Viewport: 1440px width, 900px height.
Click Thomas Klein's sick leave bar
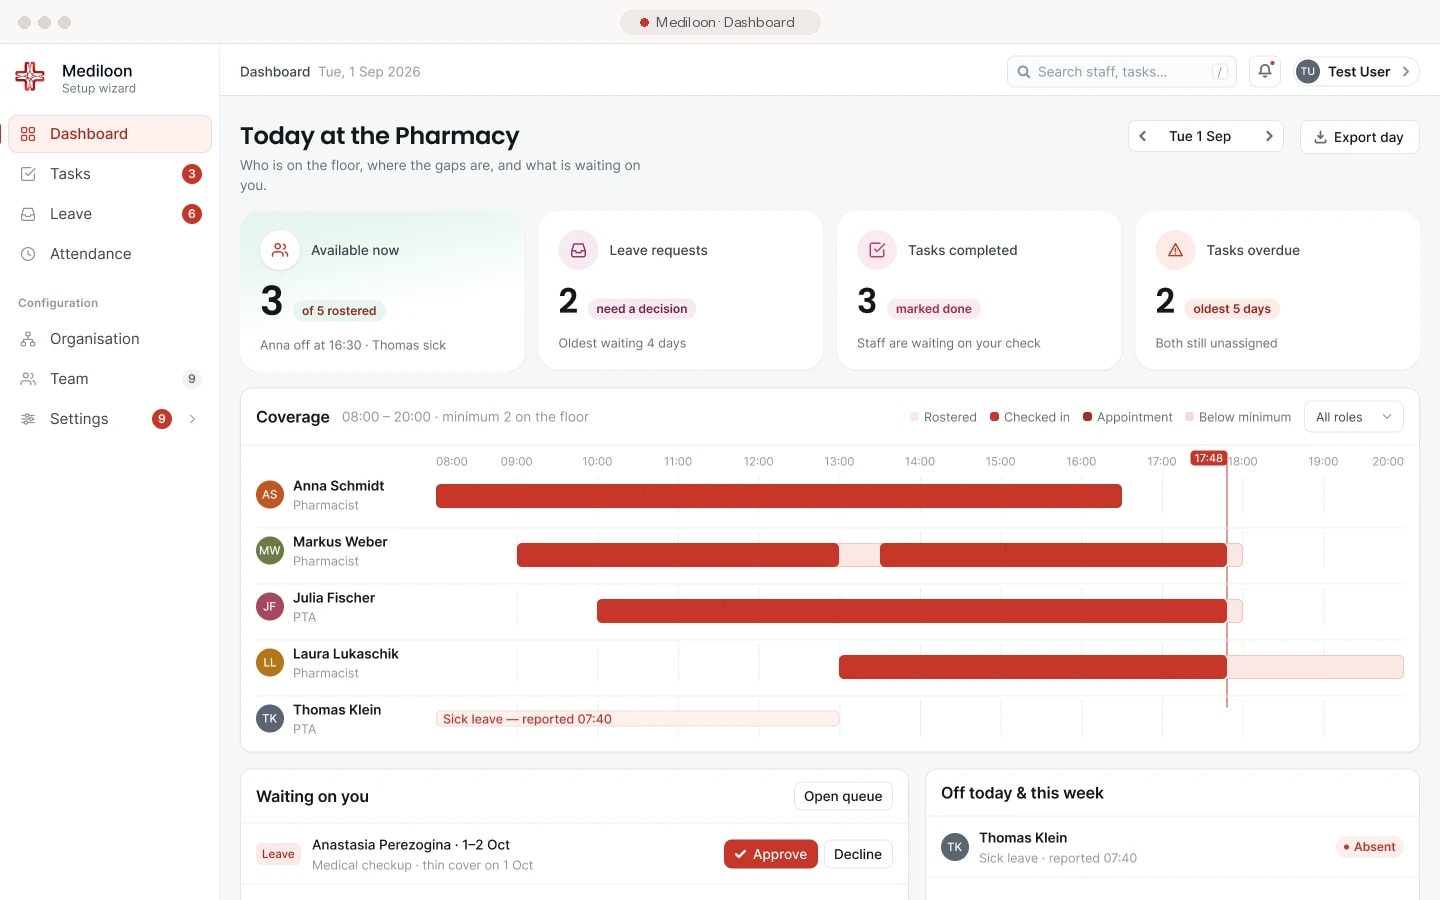637,719
